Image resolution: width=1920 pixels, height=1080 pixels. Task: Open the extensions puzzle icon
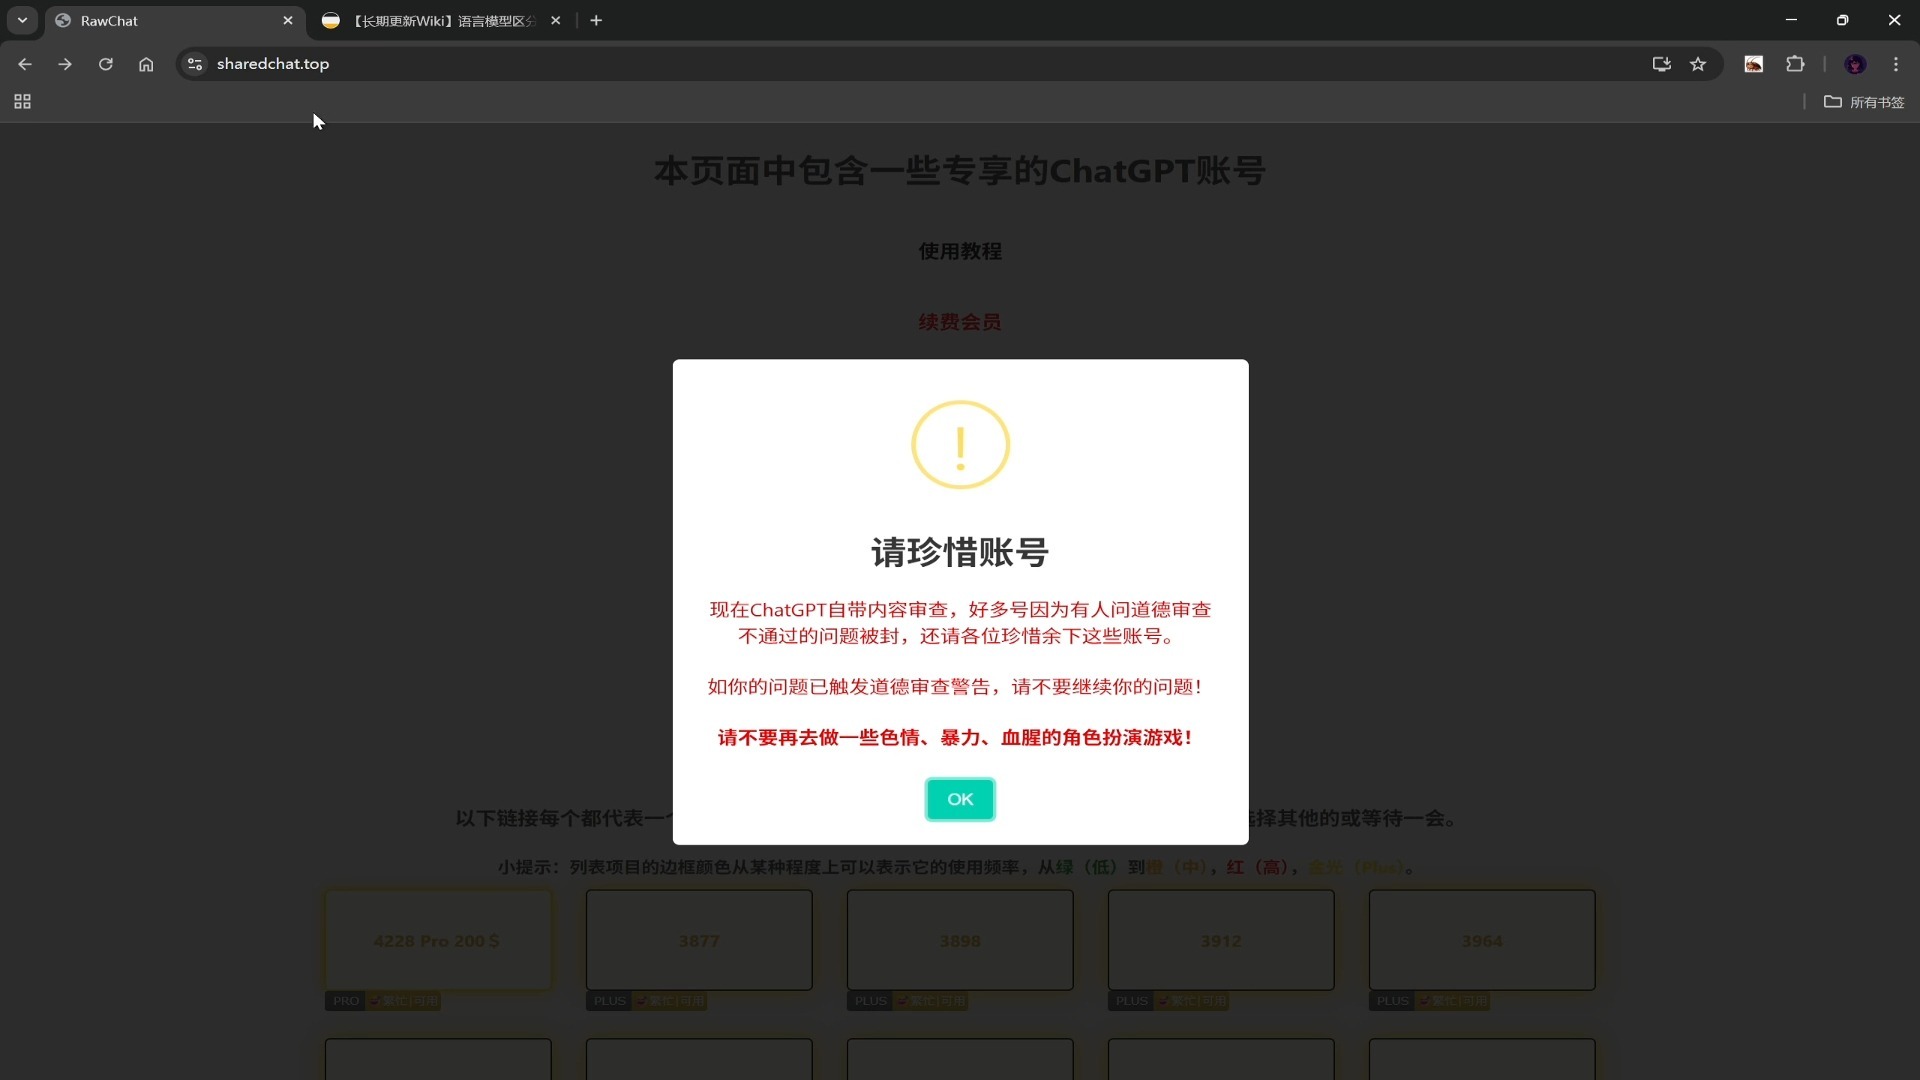click(1795, 64)
